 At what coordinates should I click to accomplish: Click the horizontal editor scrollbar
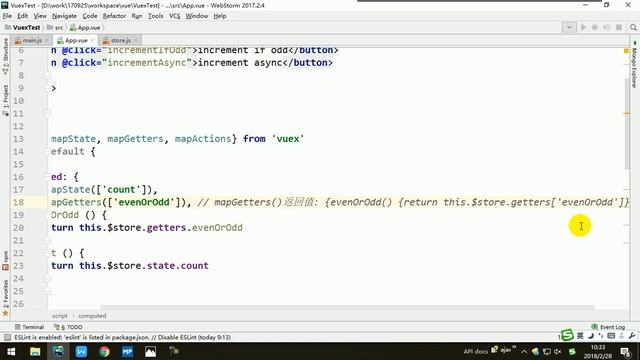347,307
